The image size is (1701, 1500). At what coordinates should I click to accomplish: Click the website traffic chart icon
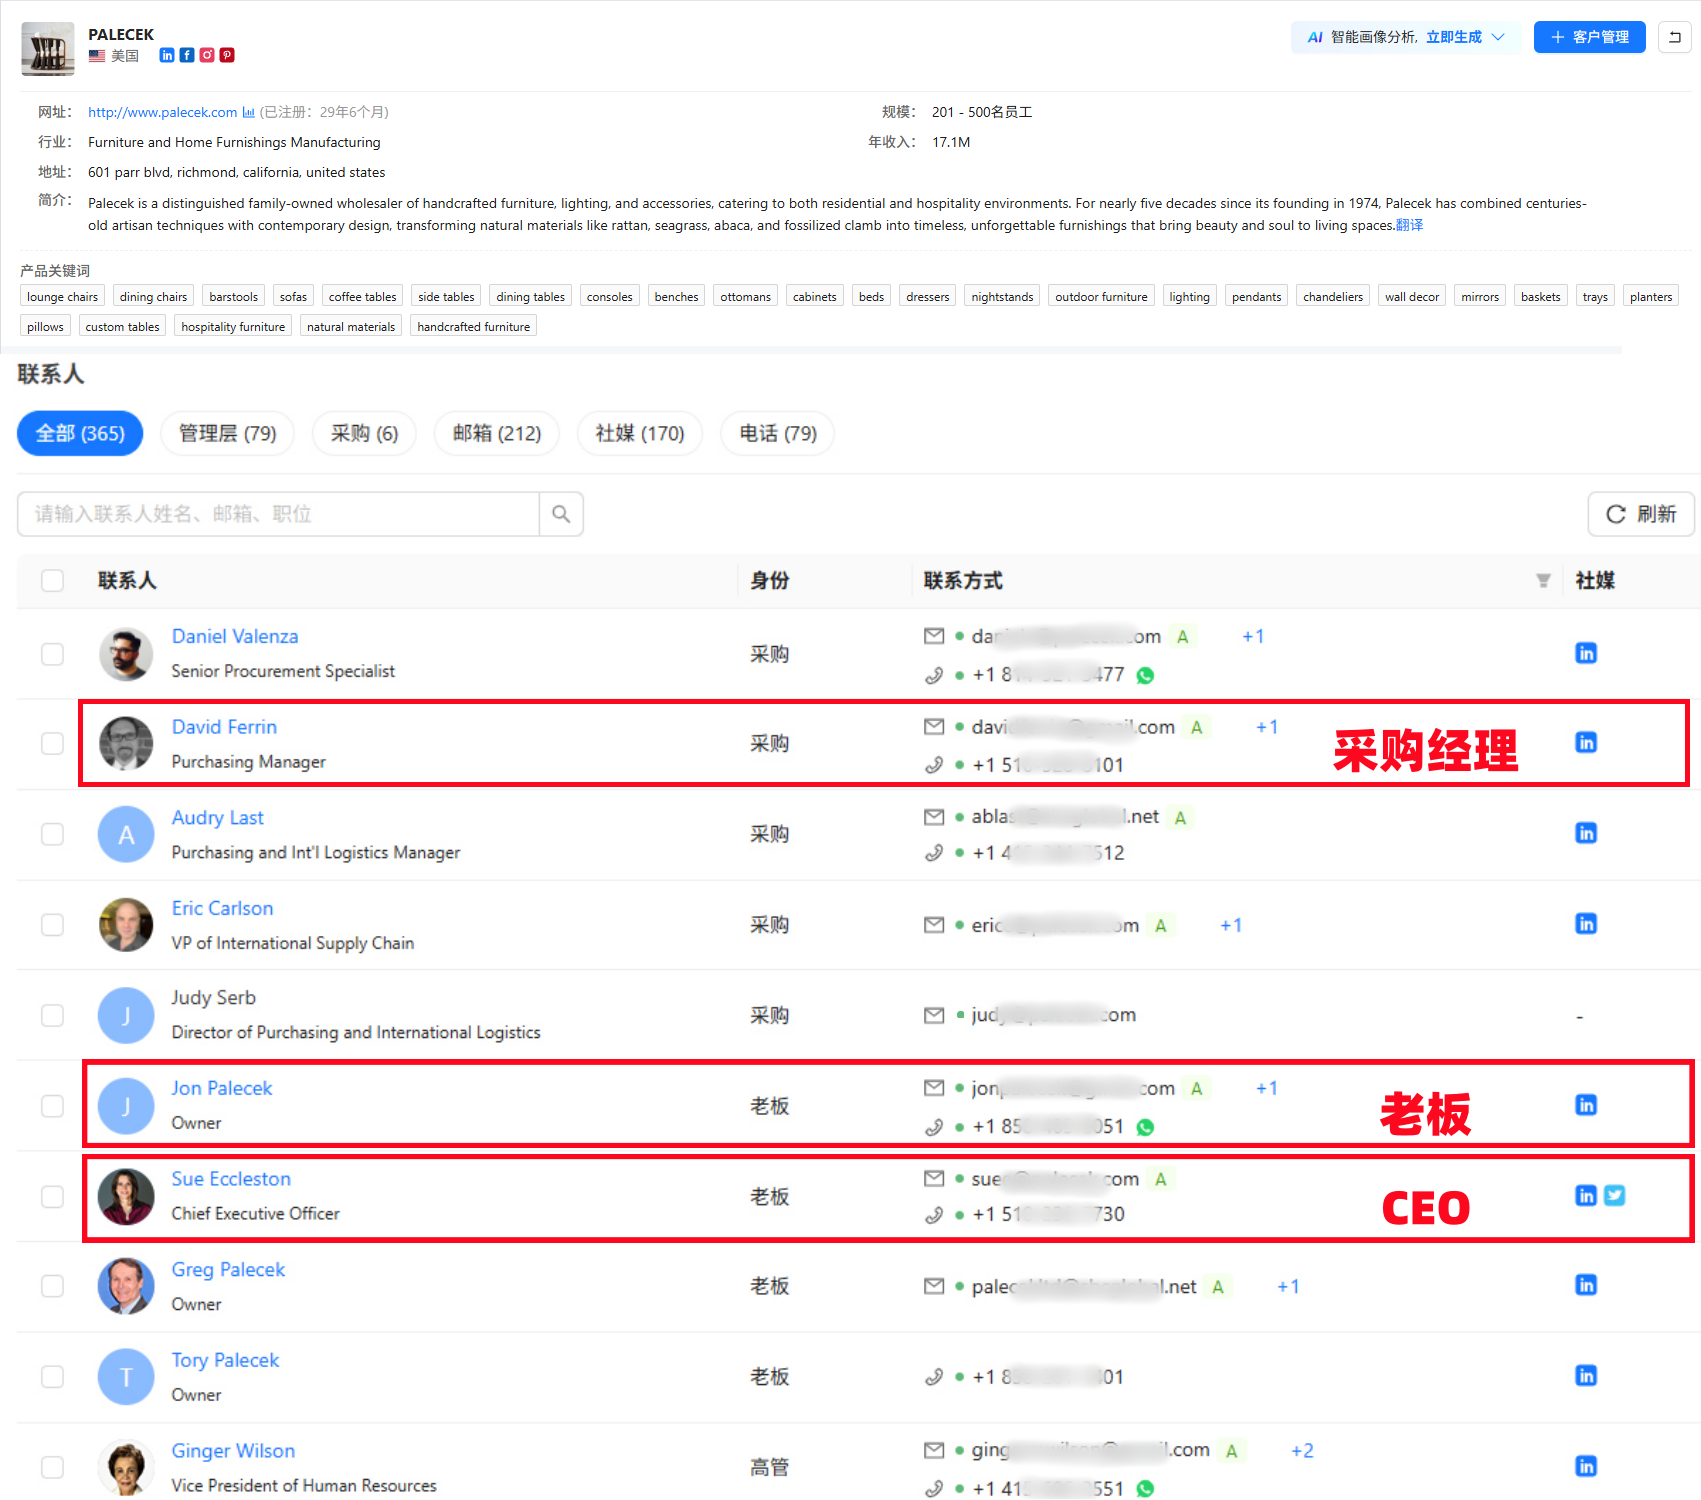pos(248,112)
